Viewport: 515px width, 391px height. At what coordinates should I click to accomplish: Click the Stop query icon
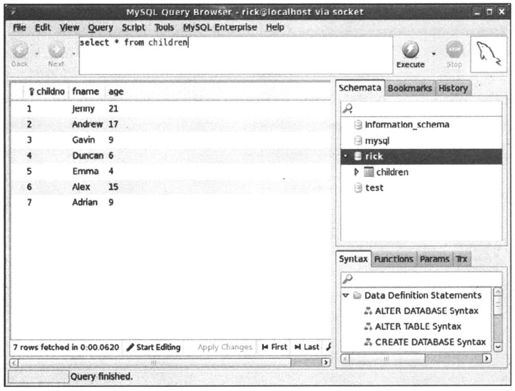click(455, 50)
